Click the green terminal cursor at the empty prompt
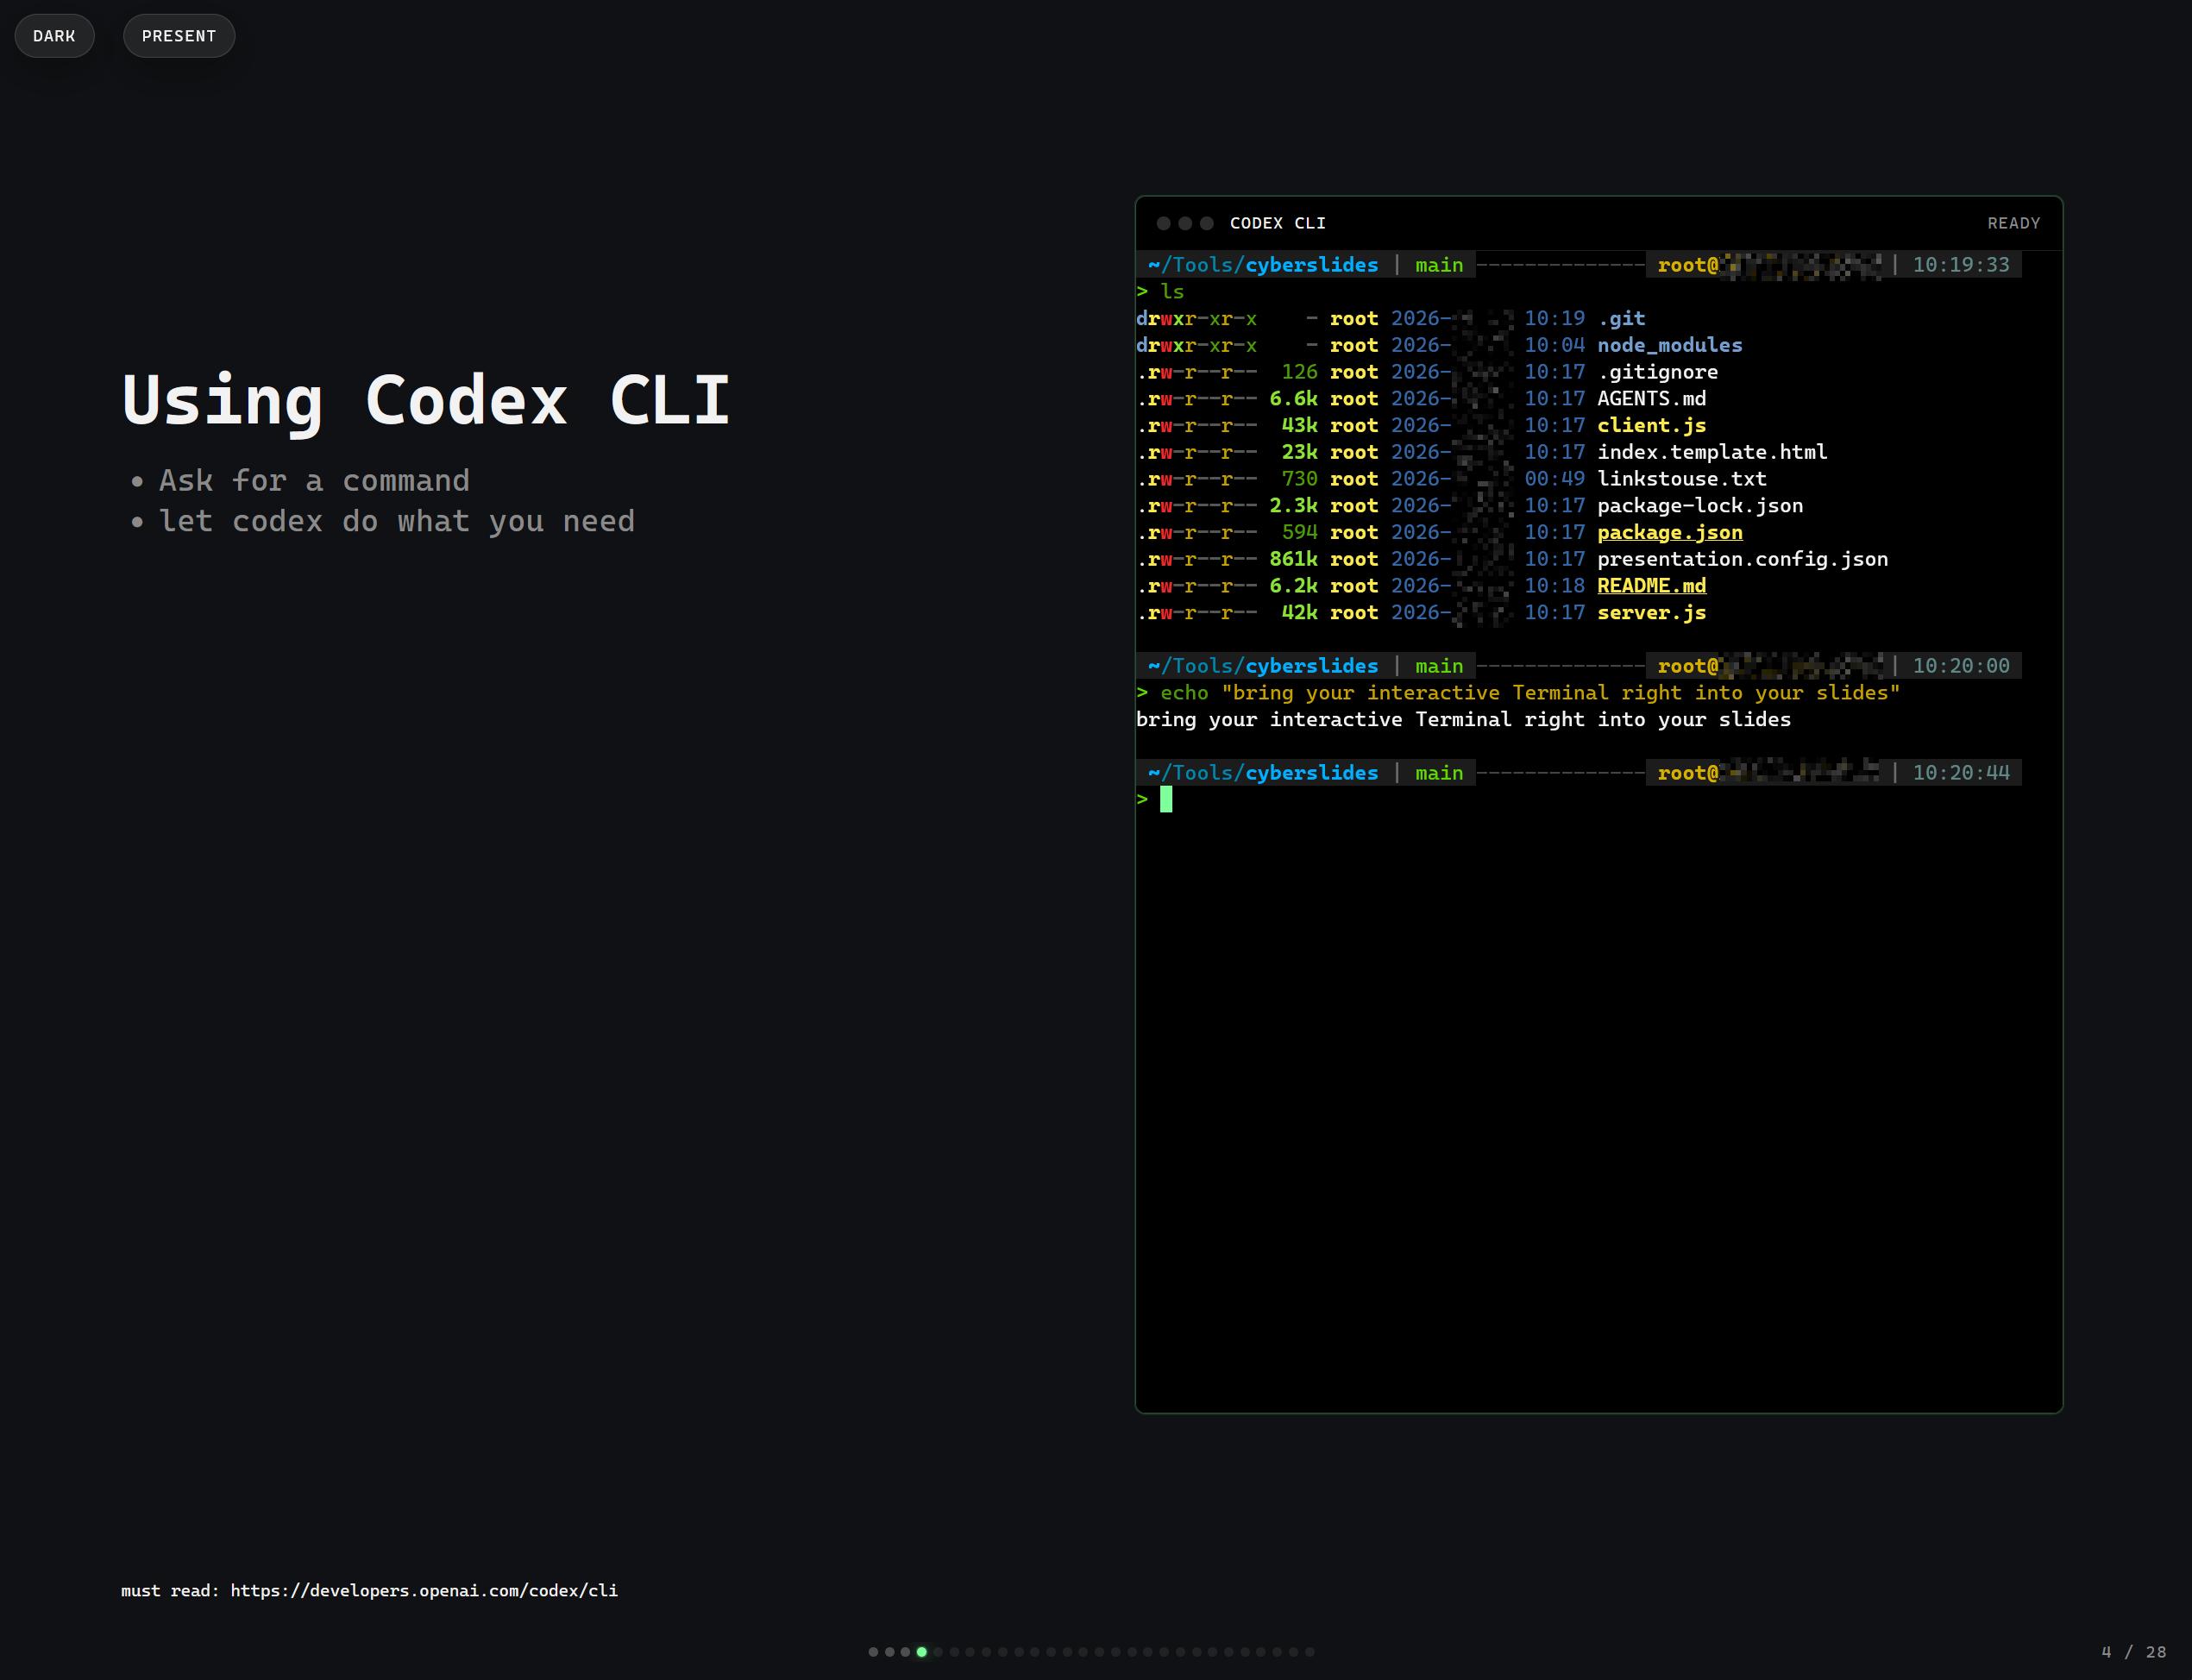The image size is (2192, 1680). tap(1166, 799)
